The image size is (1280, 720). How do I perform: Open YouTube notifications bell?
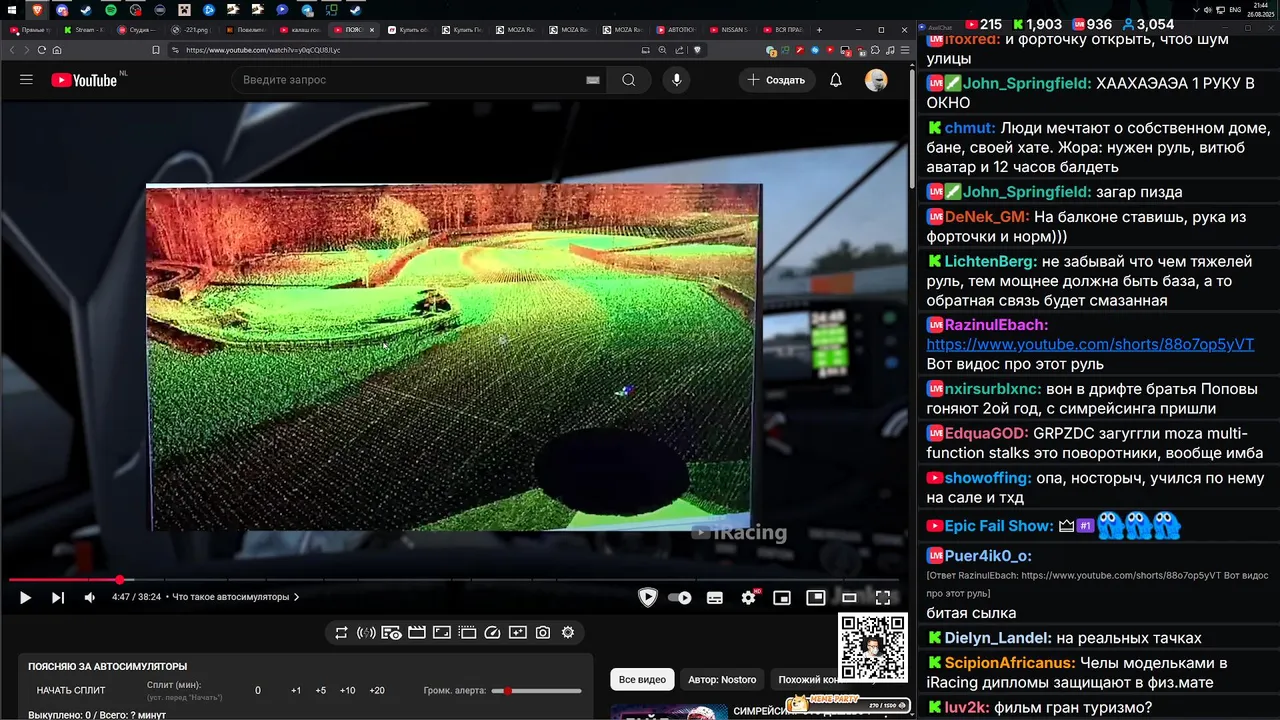(x=836, y=80)
